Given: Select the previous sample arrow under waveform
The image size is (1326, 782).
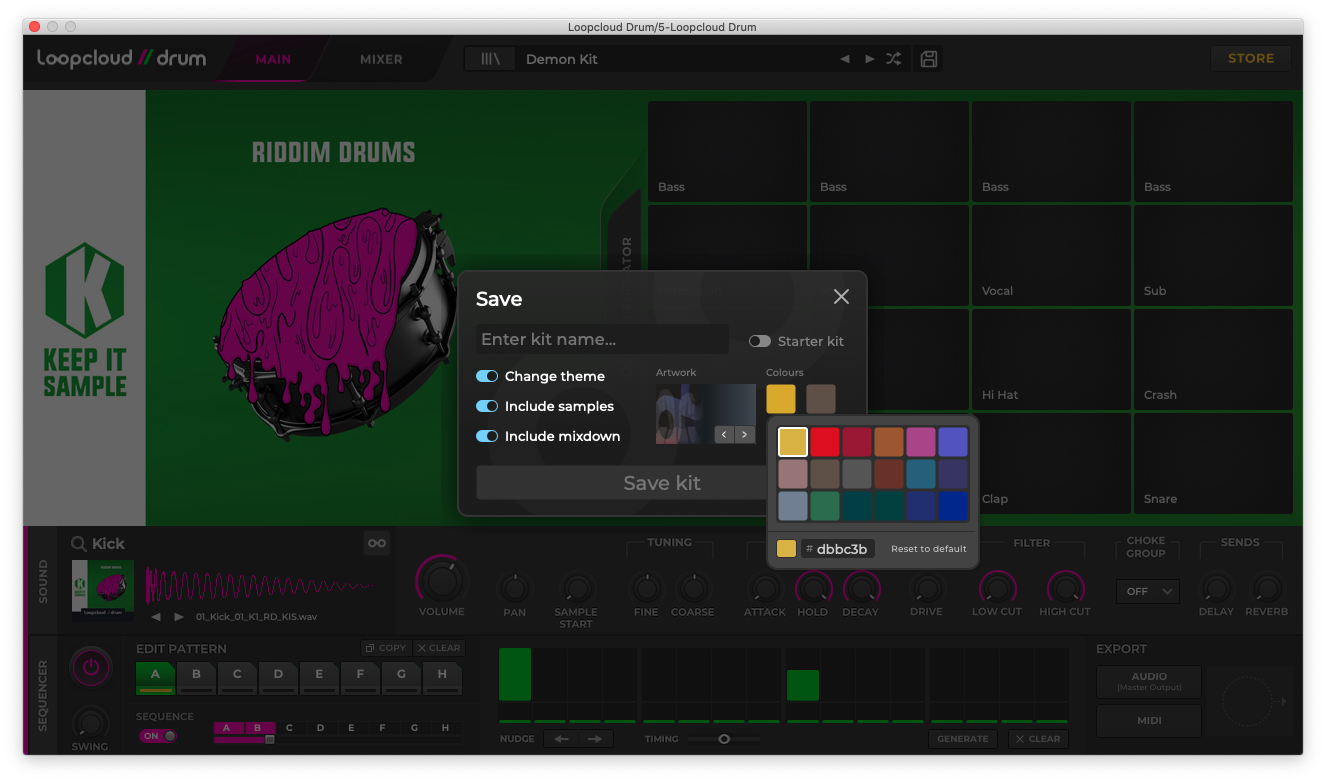Looking at the screenshot, I should (x=156, y=617).
